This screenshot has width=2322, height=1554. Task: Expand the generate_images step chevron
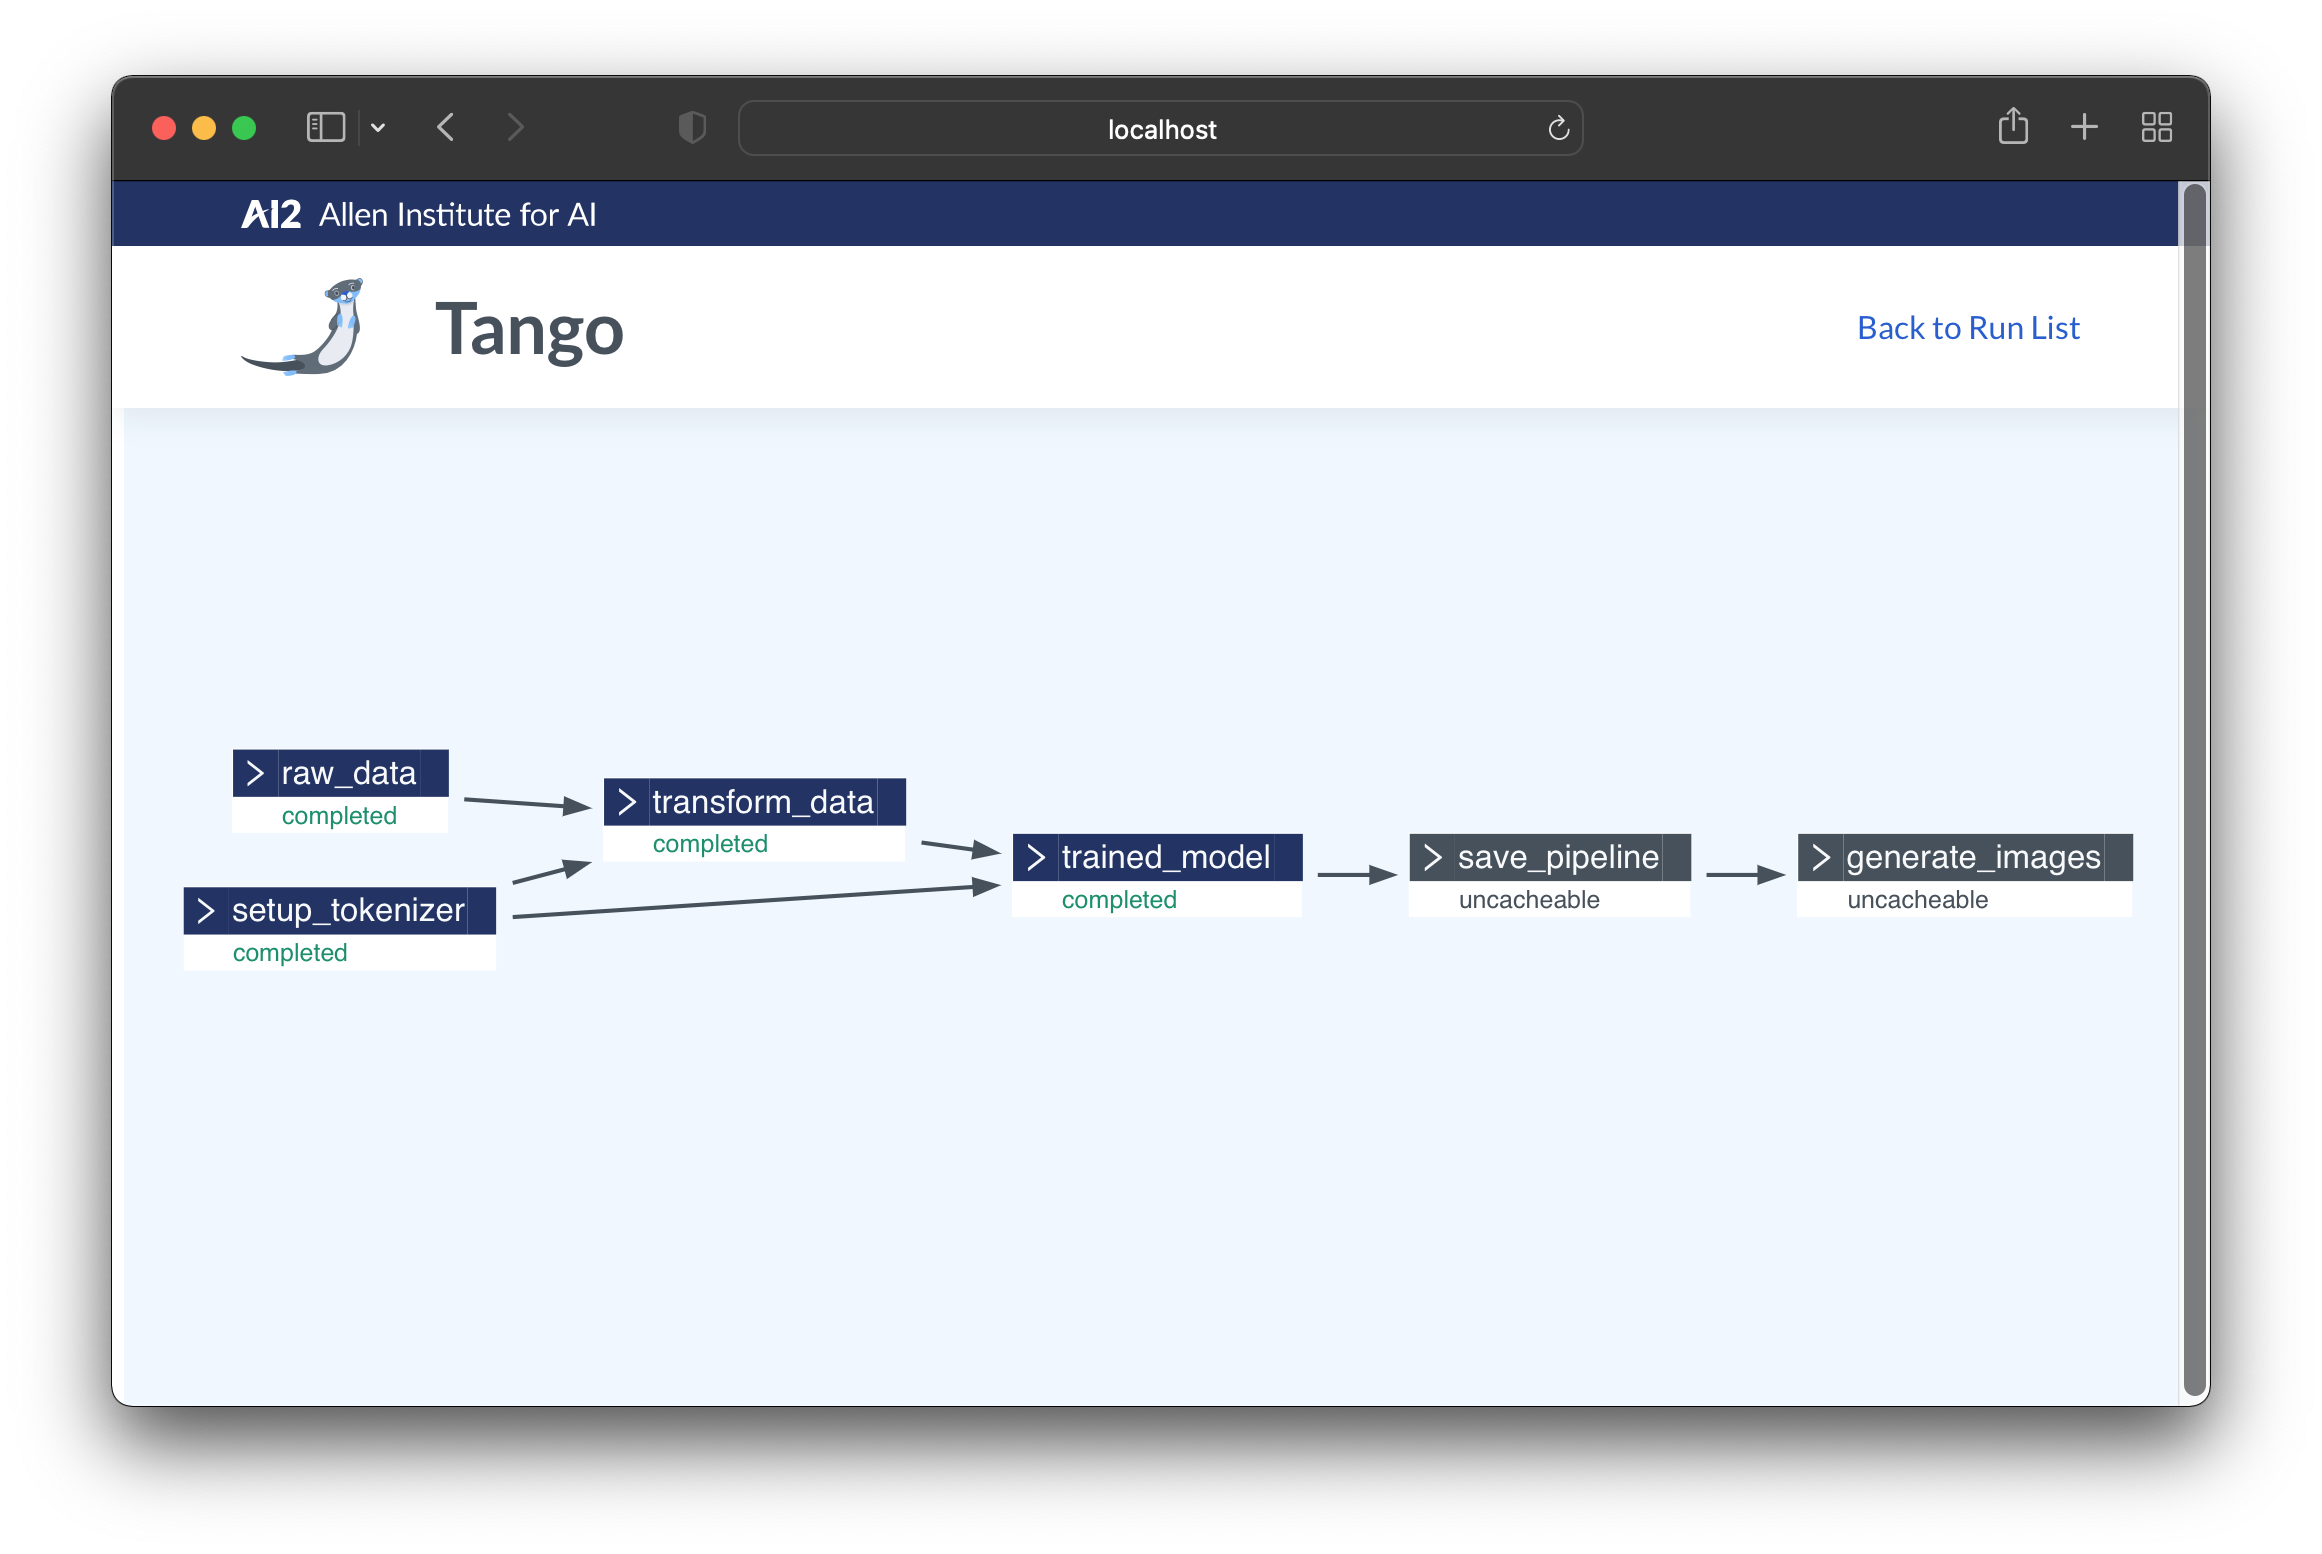(x=1820, y=857)
